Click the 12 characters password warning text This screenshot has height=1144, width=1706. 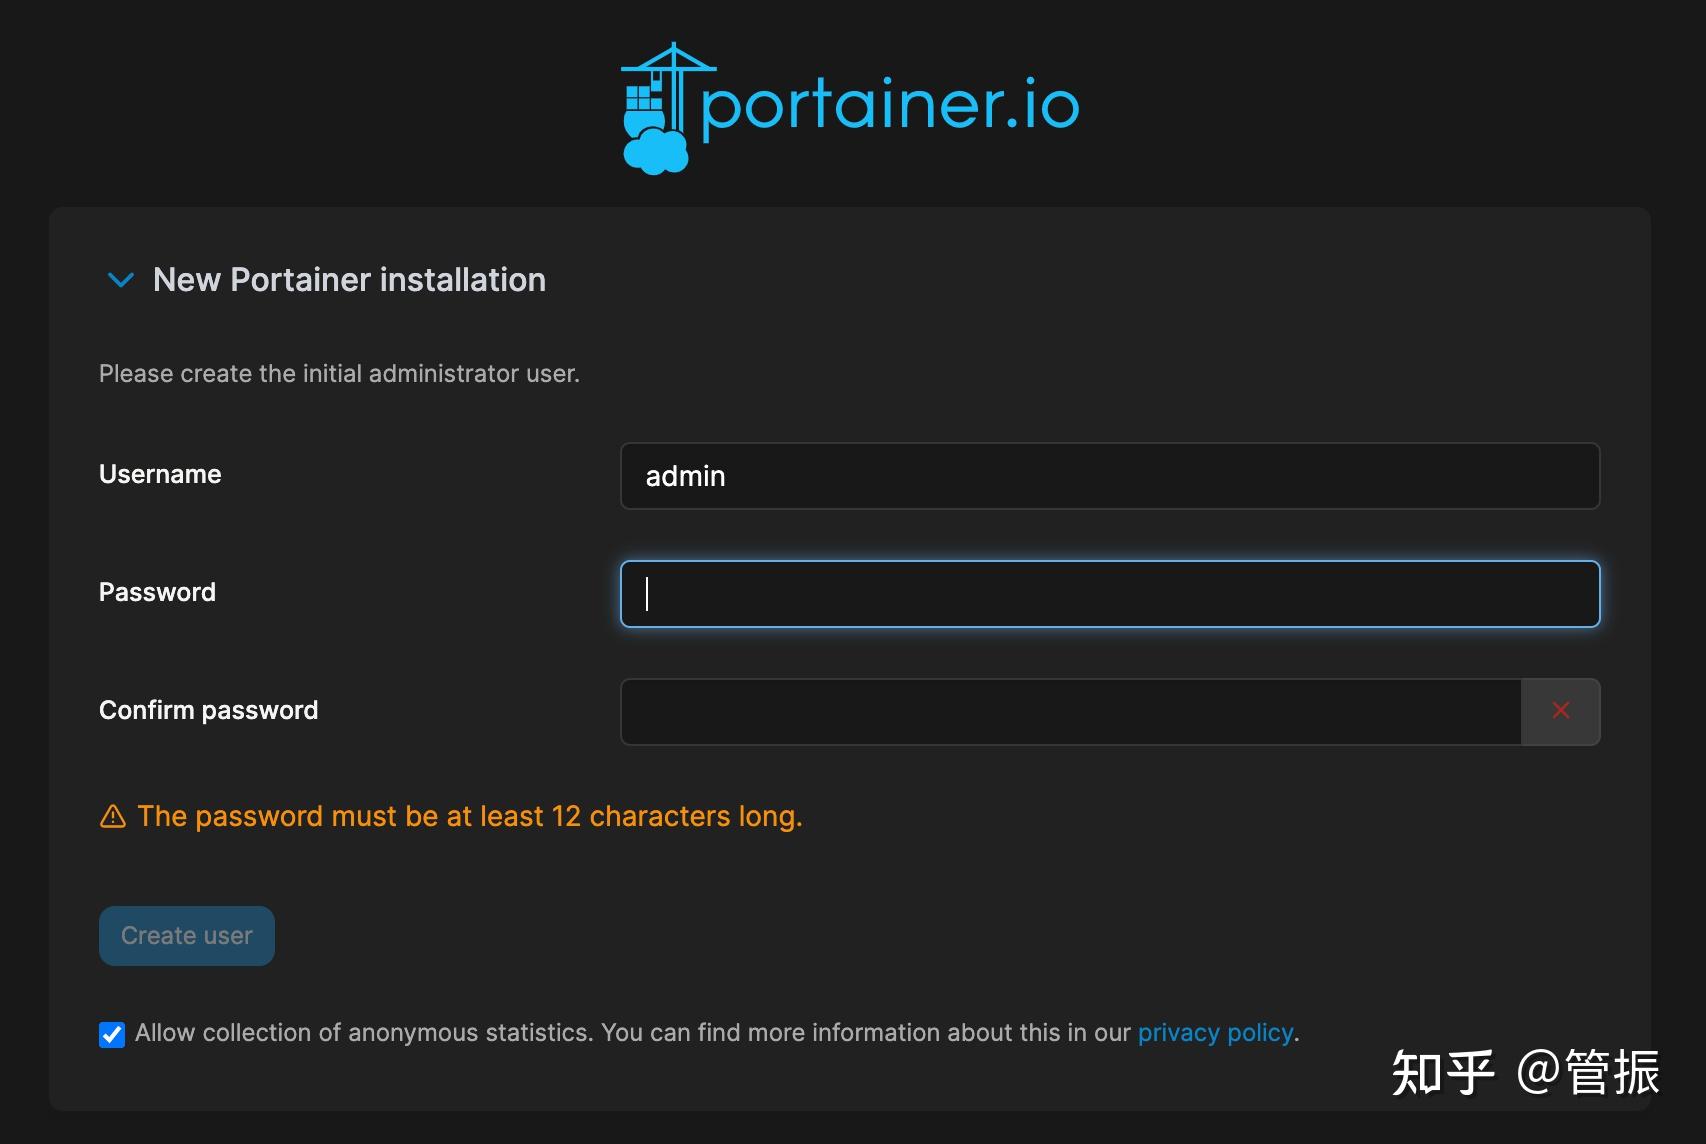click(470, 817)
